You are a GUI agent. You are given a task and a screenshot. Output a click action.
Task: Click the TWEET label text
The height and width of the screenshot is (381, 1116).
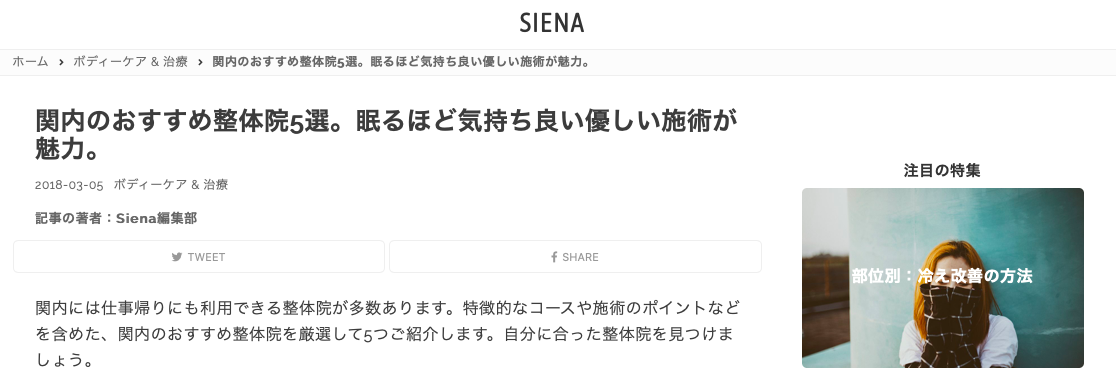click(x=206, y=257)
